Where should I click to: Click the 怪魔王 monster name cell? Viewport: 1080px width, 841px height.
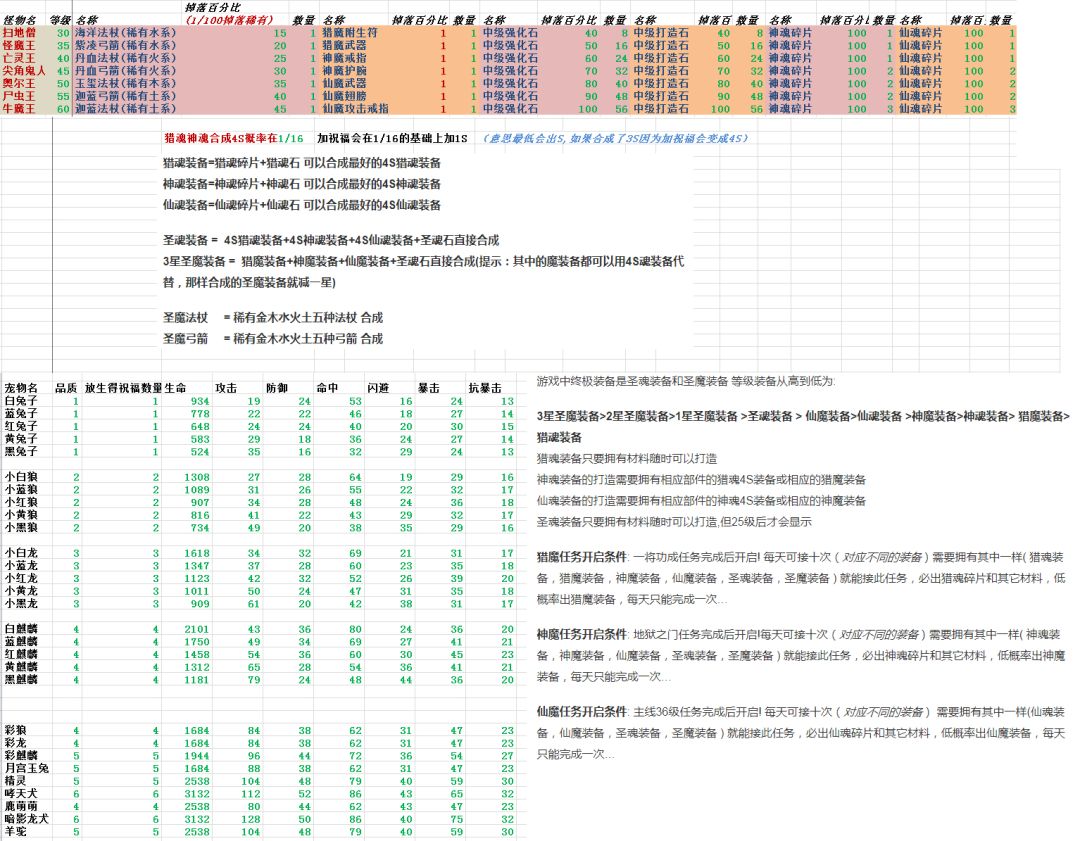coord(19,45)
